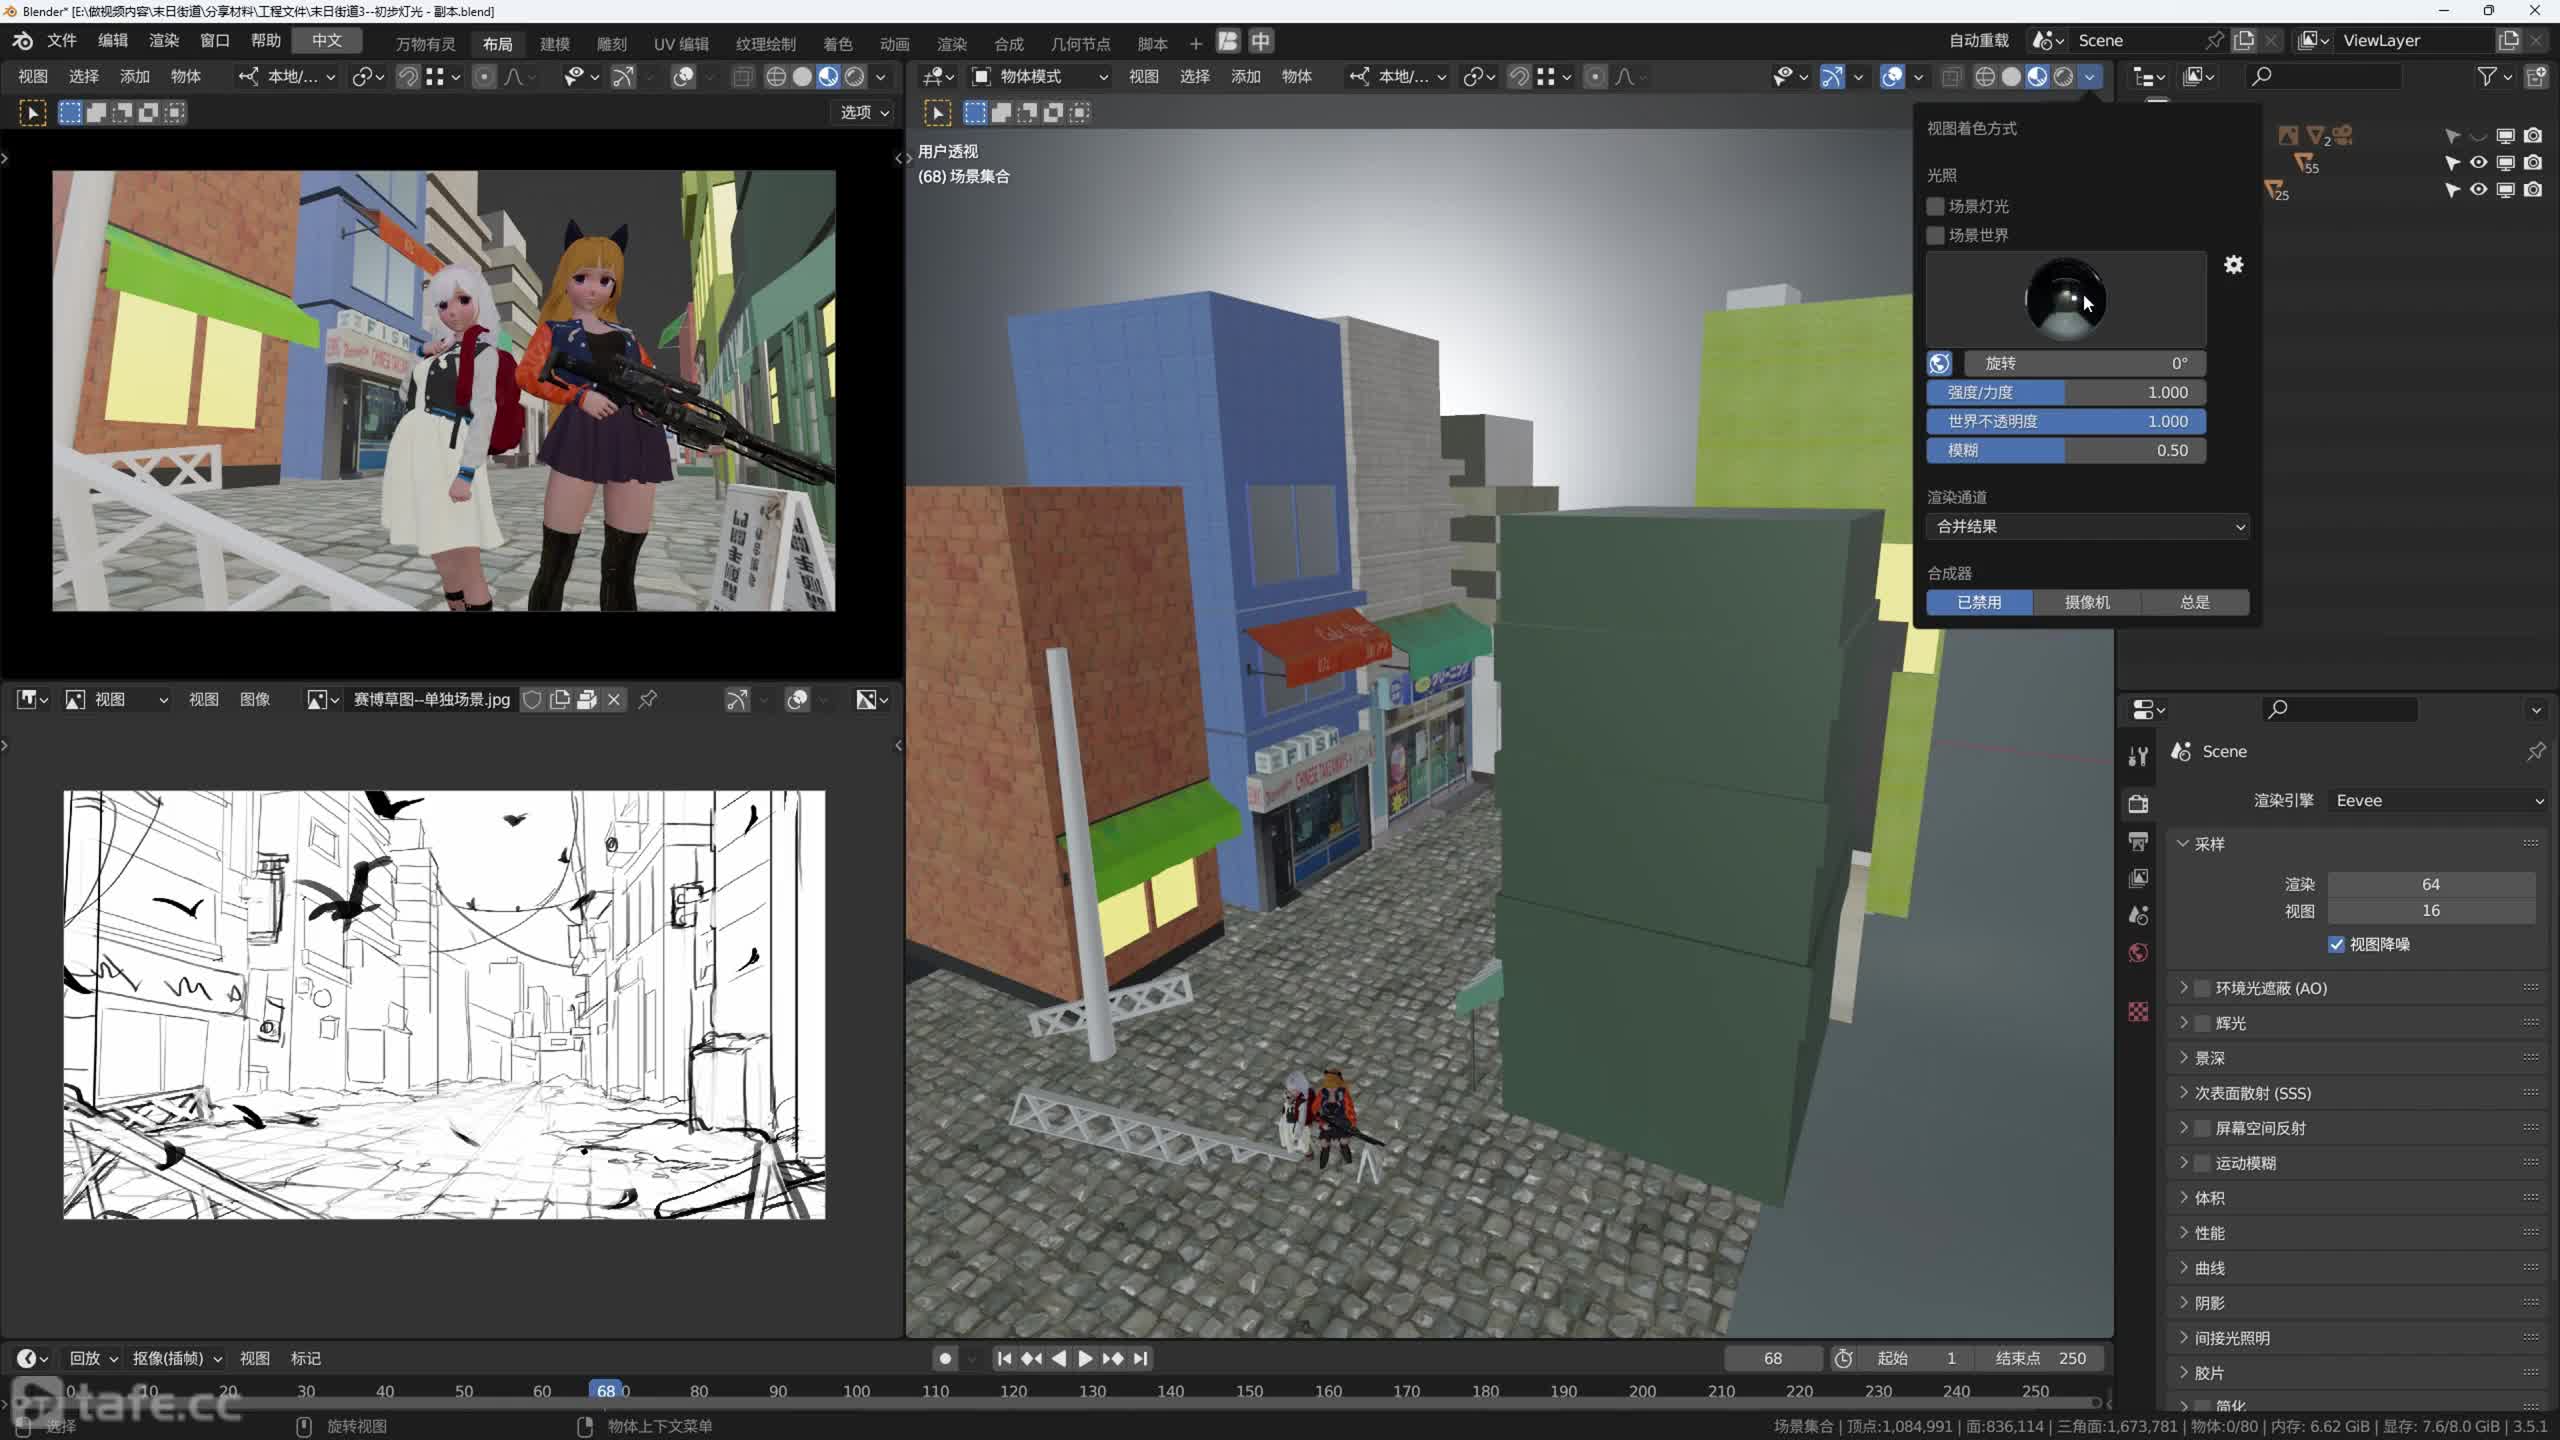Open the Tool properties tab
The image size is (2560, 1440).
coord(2138,756)
